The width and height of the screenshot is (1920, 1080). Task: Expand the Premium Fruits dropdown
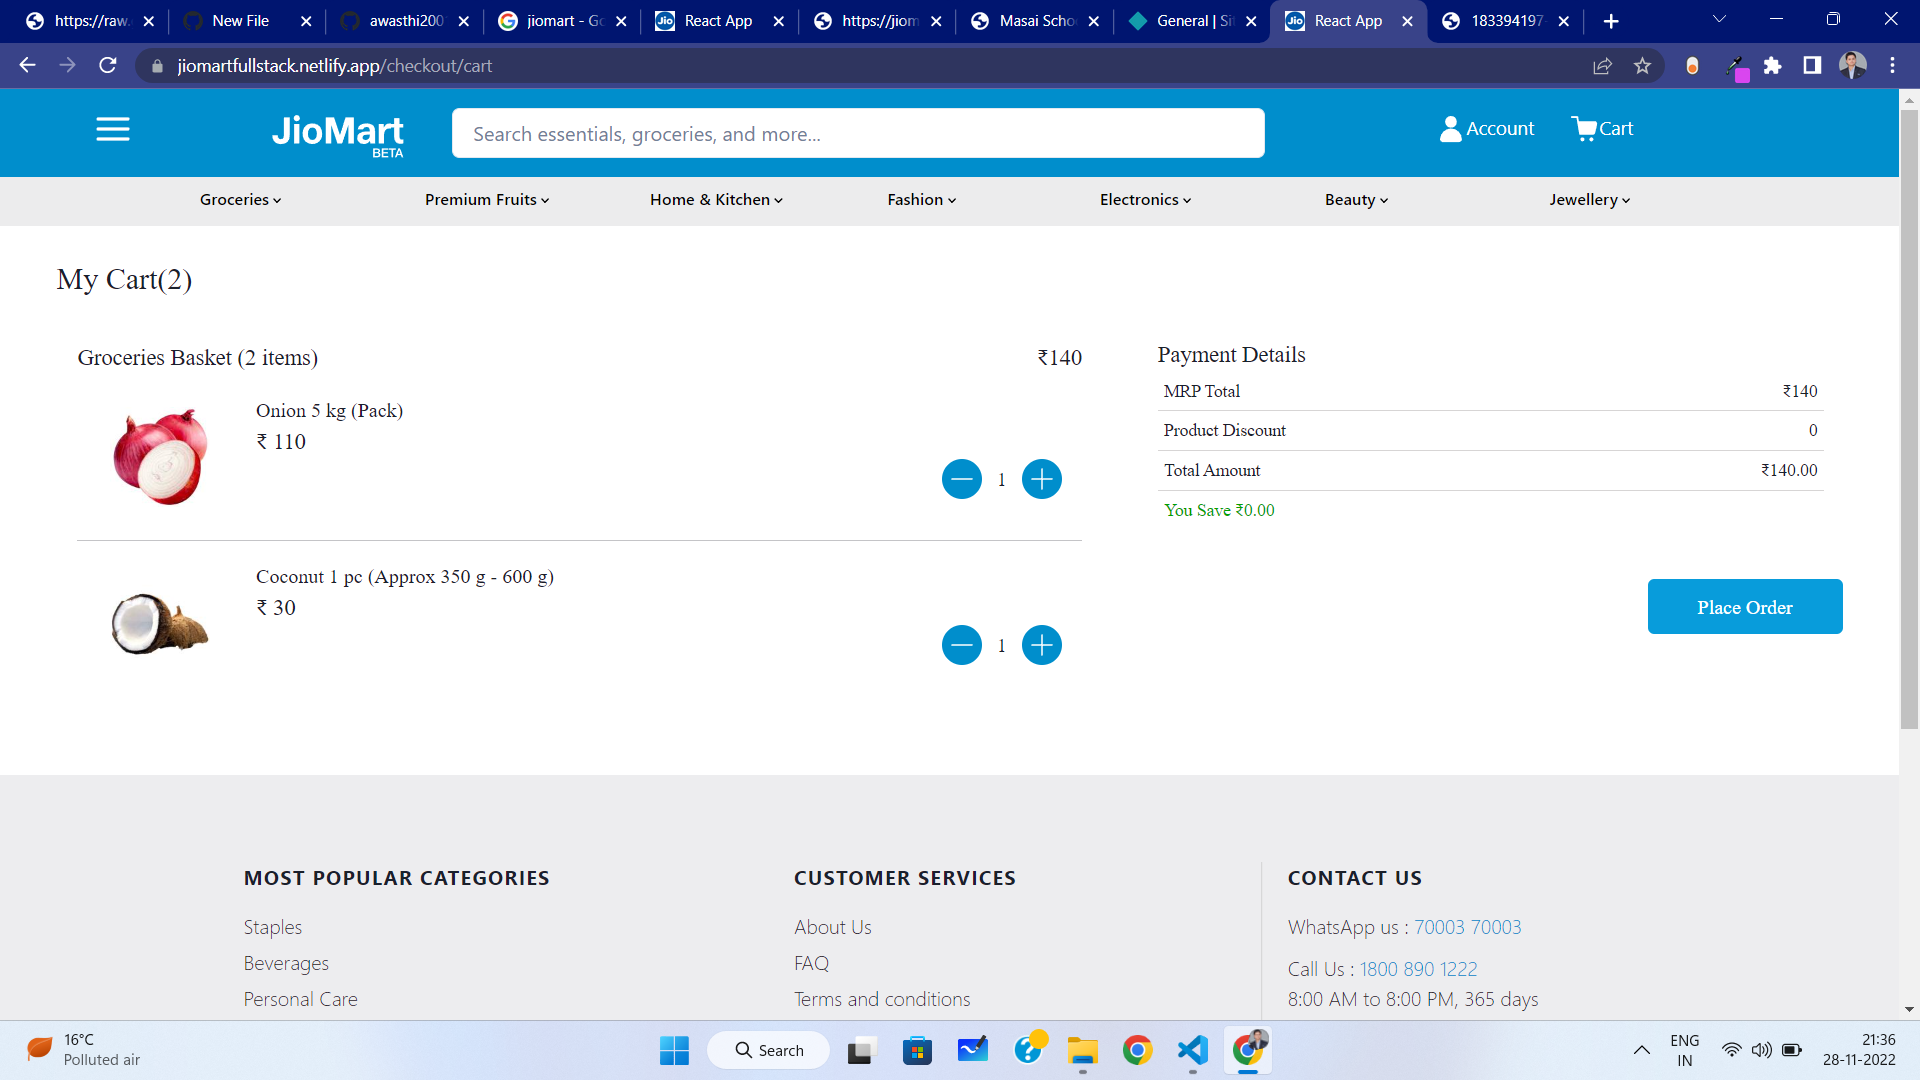click(x=487, y=200)
